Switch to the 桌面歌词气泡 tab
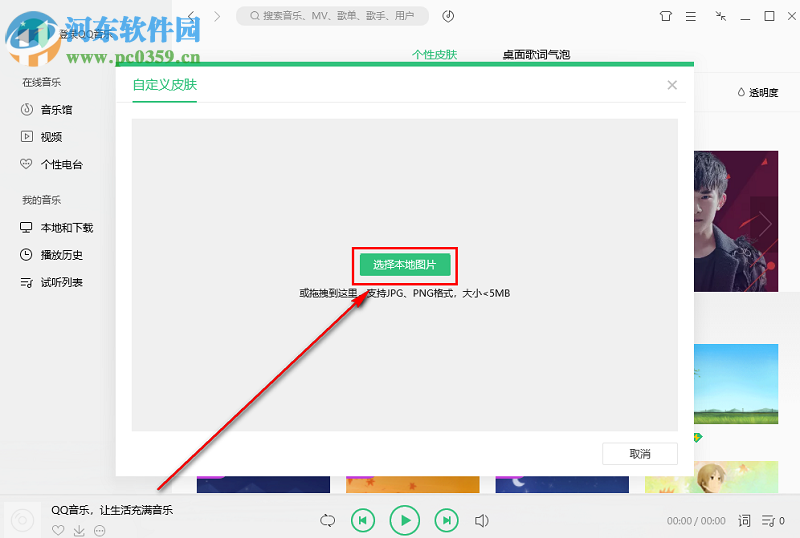The width and height of the screenshot is (800, 538). coord(536,55)
